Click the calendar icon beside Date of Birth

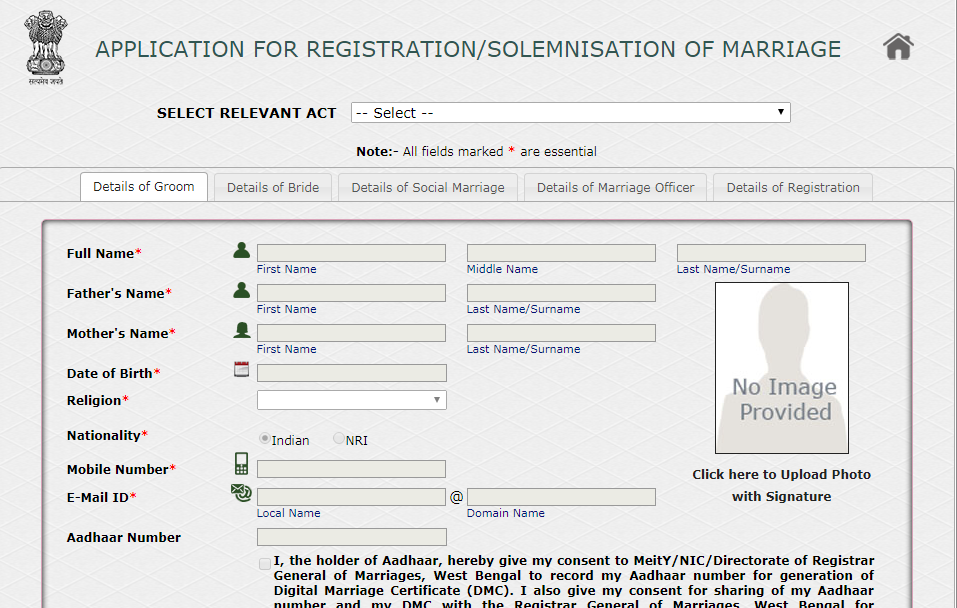coord(241,368)
